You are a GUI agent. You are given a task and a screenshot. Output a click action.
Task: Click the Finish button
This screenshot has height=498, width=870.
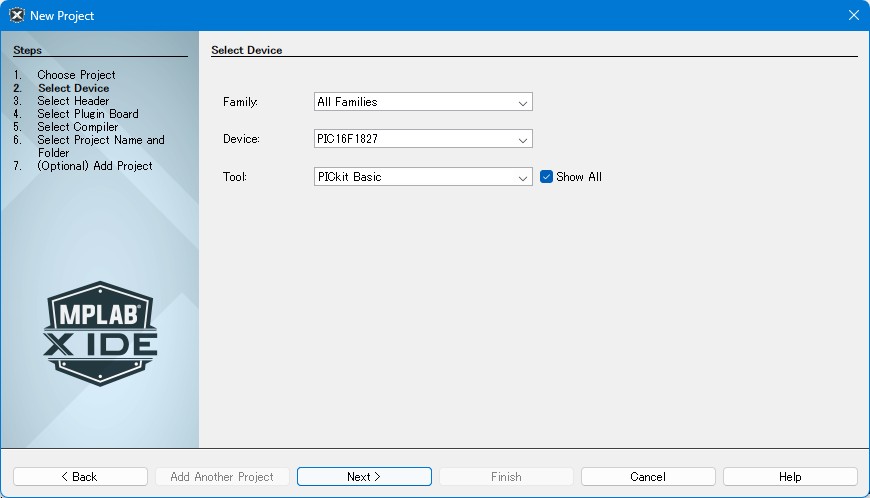tap(506, 477)
